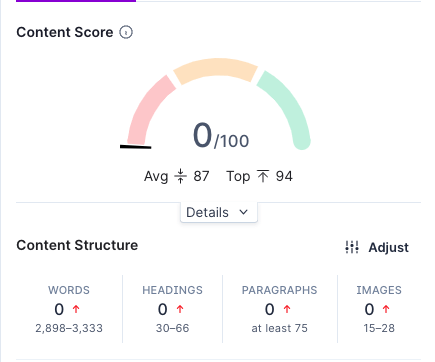Expand the Details dropdown
The width and height of the screenshot is (435, 362).
point(219,212)
